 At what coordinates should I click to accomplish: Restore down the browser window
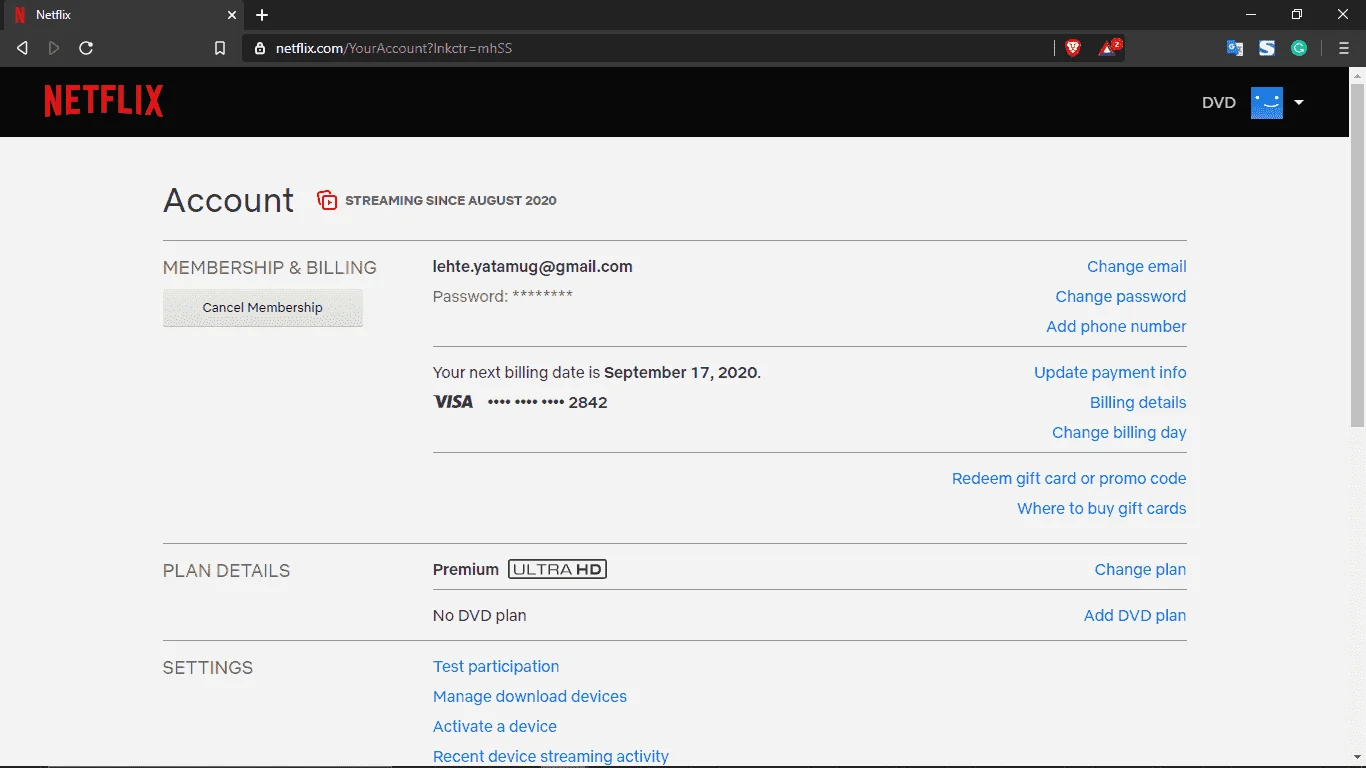click(x=1297, y=15)
